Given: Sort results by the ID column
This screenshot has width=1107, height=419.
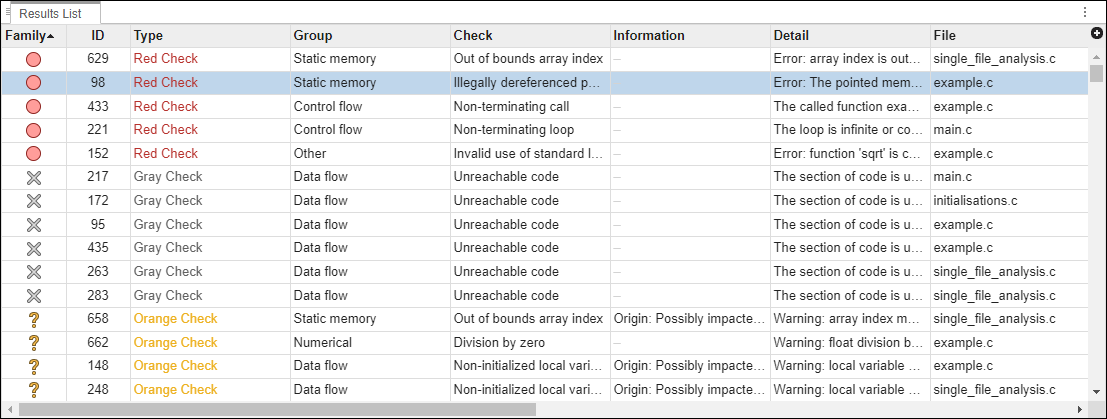Looking at the screenshot, I should pos(98,35).
